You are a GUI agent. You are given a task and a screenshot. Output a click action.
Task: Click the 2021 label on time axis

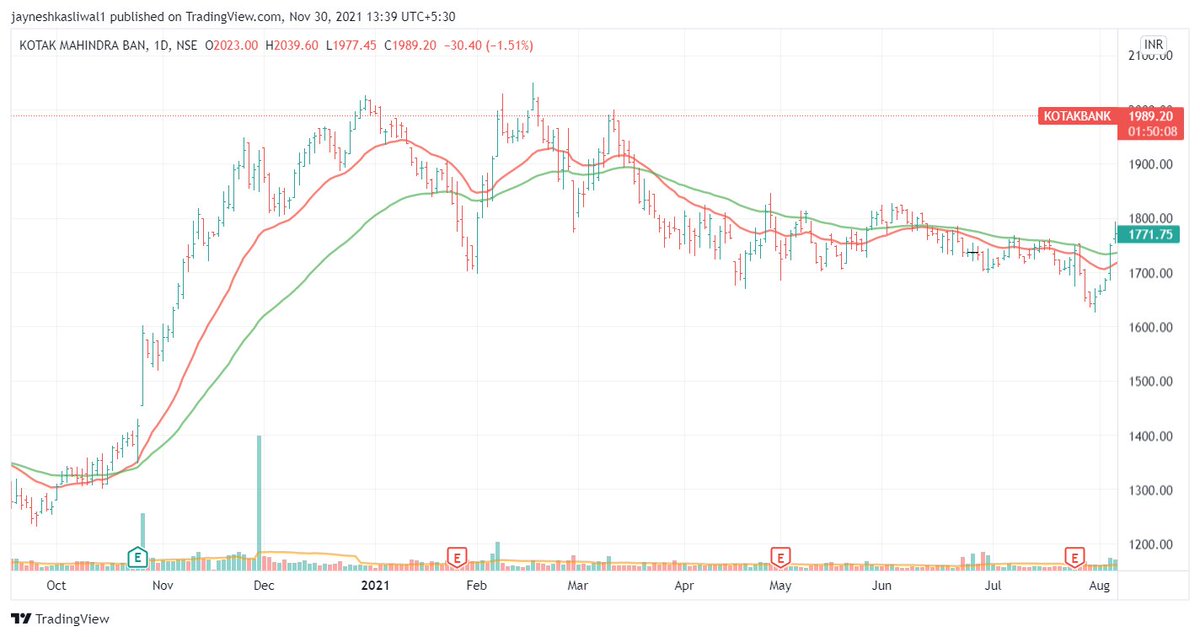tap(375, 584)
